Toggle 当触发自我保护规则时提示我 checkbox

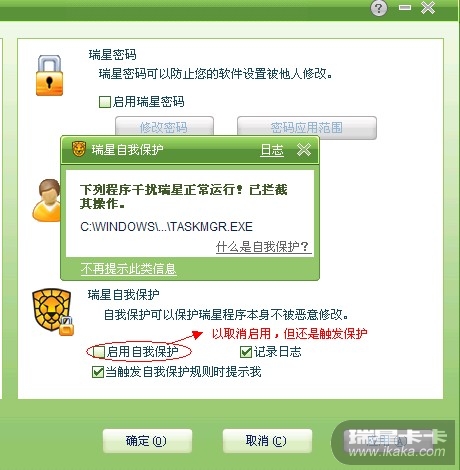point(97,372)
